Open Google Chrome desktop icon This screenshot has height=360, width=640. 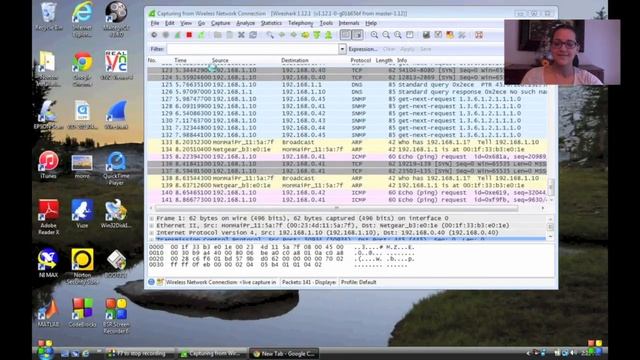pos(82,69)
